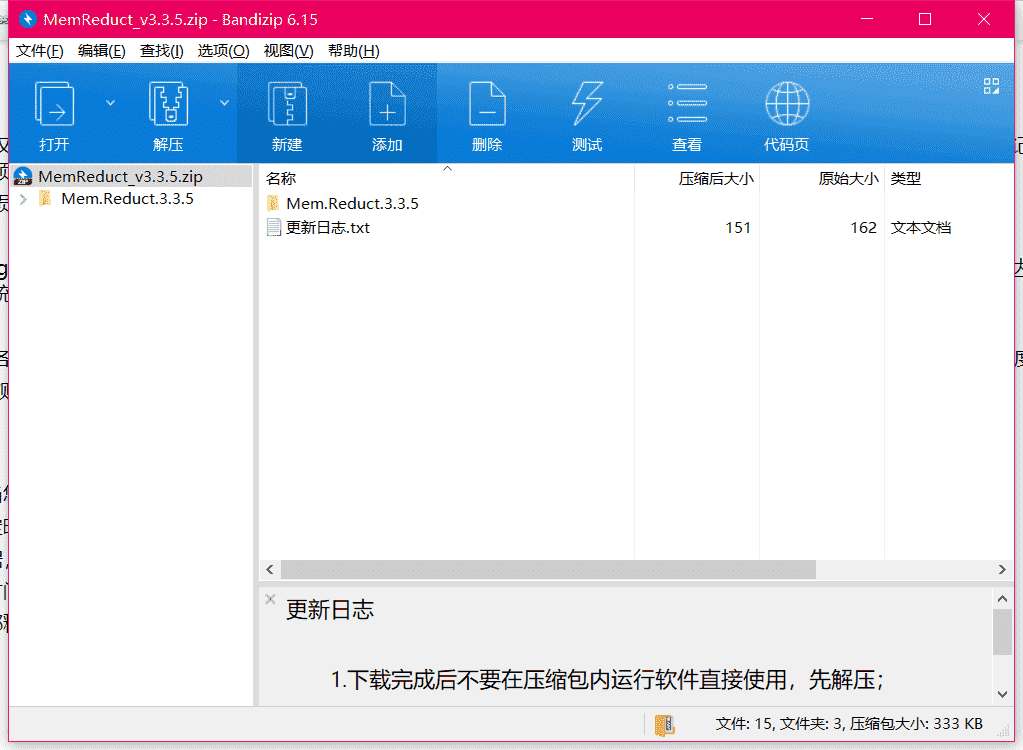Select MemReduct_v3.3.5.zip root in tree

click(120, 176)
